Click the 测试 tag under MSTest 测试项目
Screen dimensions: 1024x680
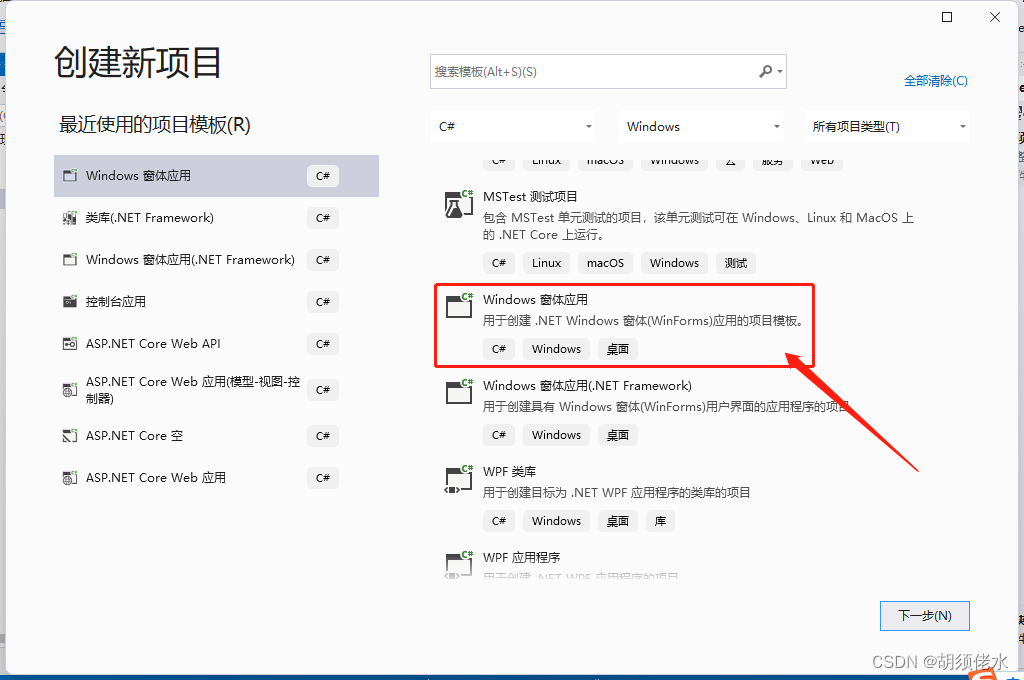735,263
